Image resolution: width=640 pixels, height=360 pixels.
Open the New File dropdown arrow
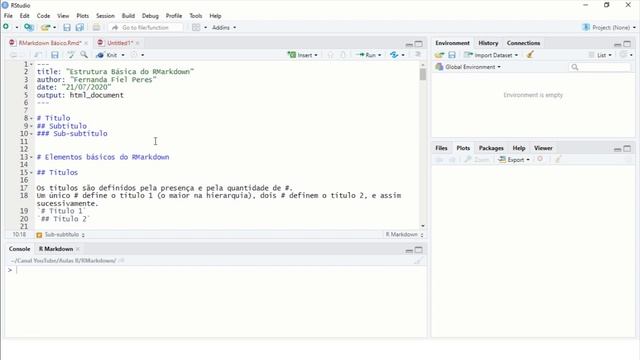point(17,27)
